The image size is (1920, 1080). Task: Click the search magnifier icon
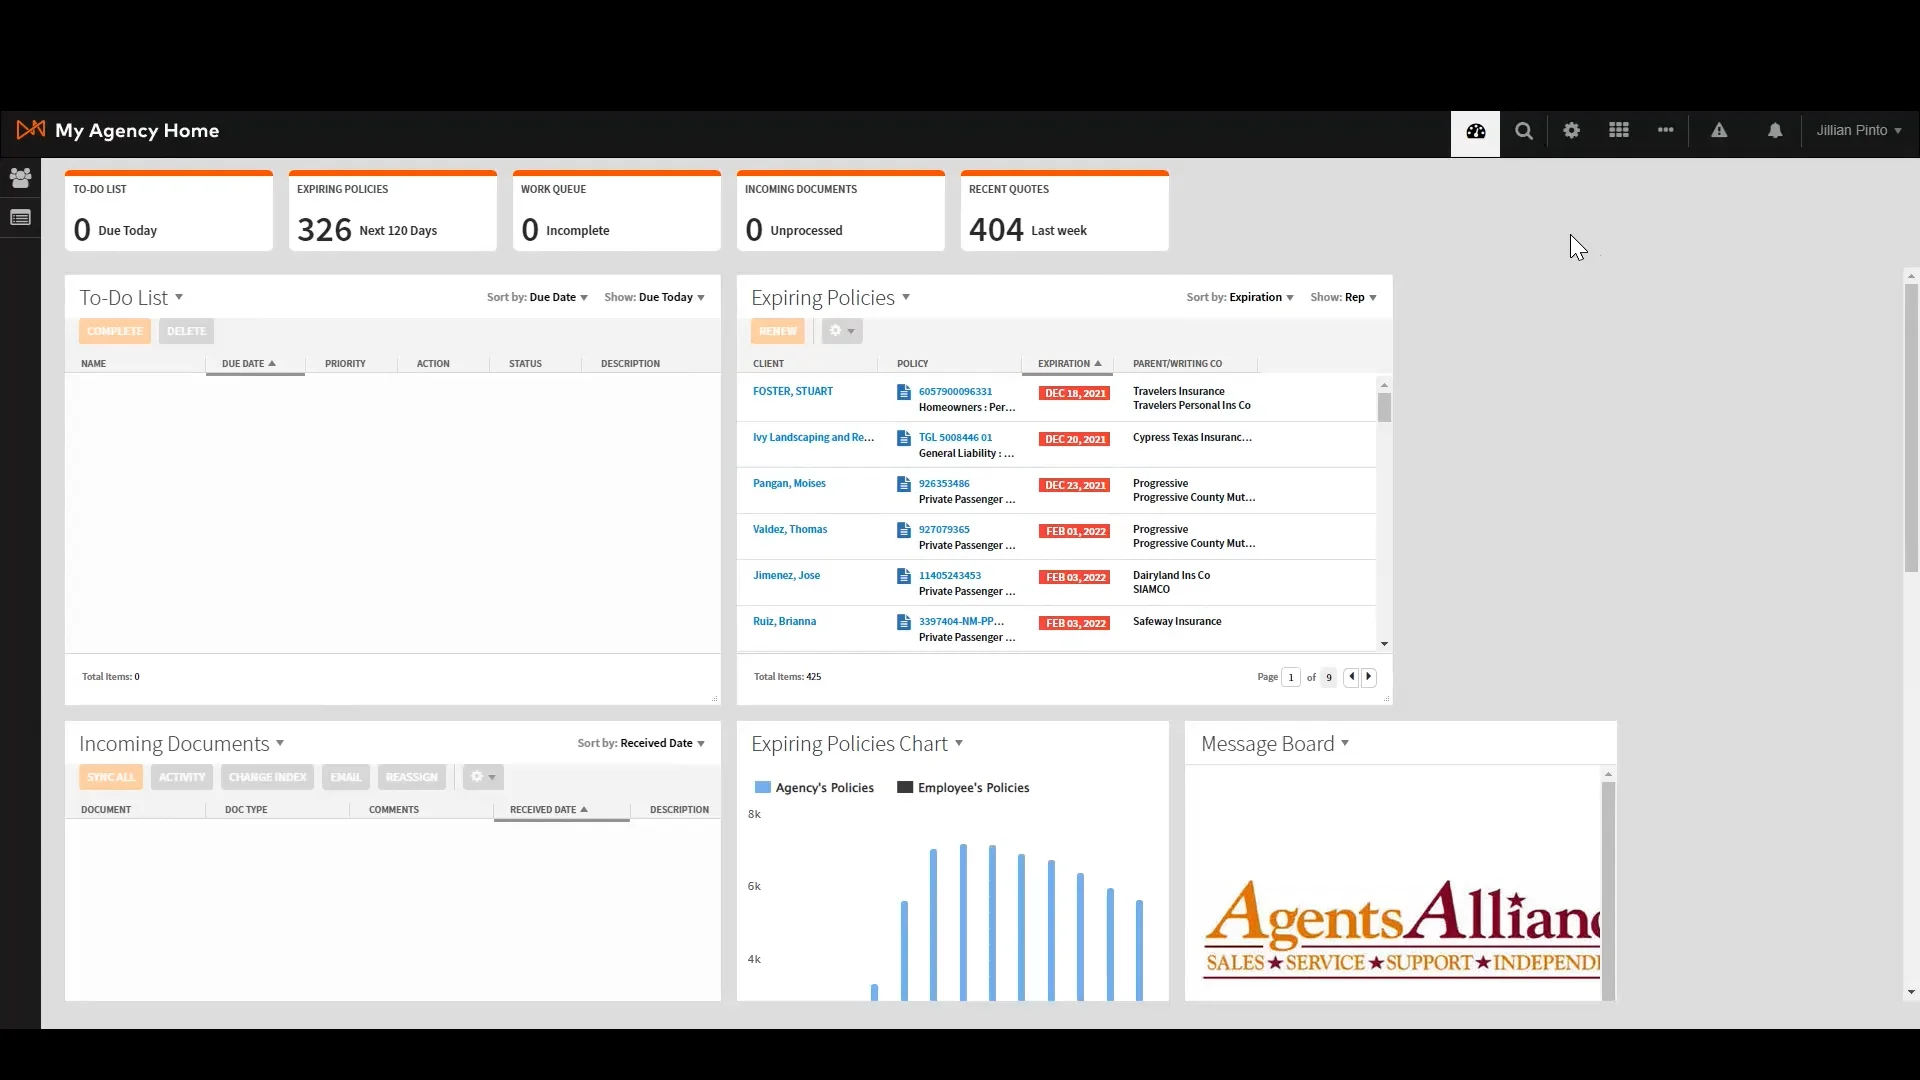point(1523,131)
